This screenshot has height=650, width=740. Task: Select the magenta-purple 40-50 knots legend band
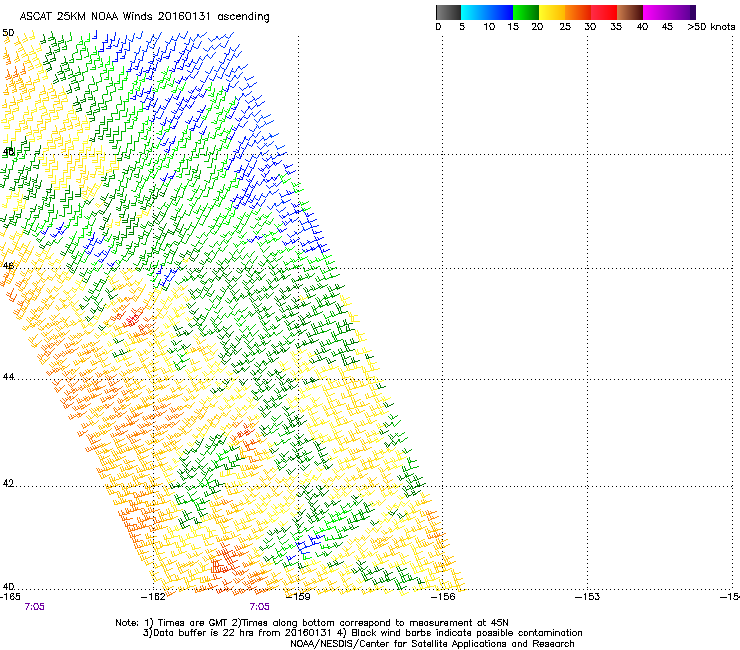click(669, 12)
